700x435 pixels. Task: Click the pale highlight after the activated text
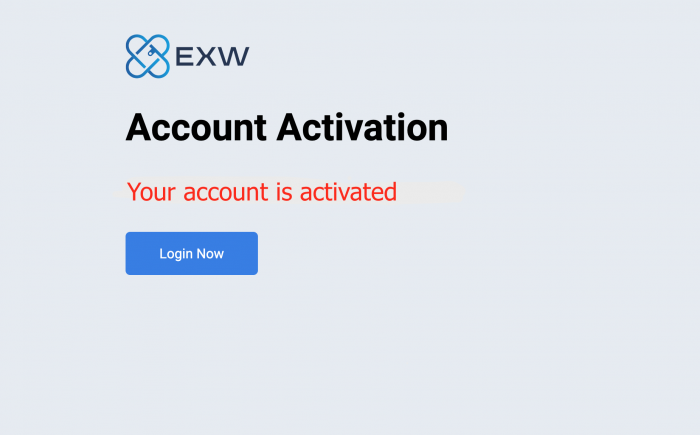(x=431, y=193)
